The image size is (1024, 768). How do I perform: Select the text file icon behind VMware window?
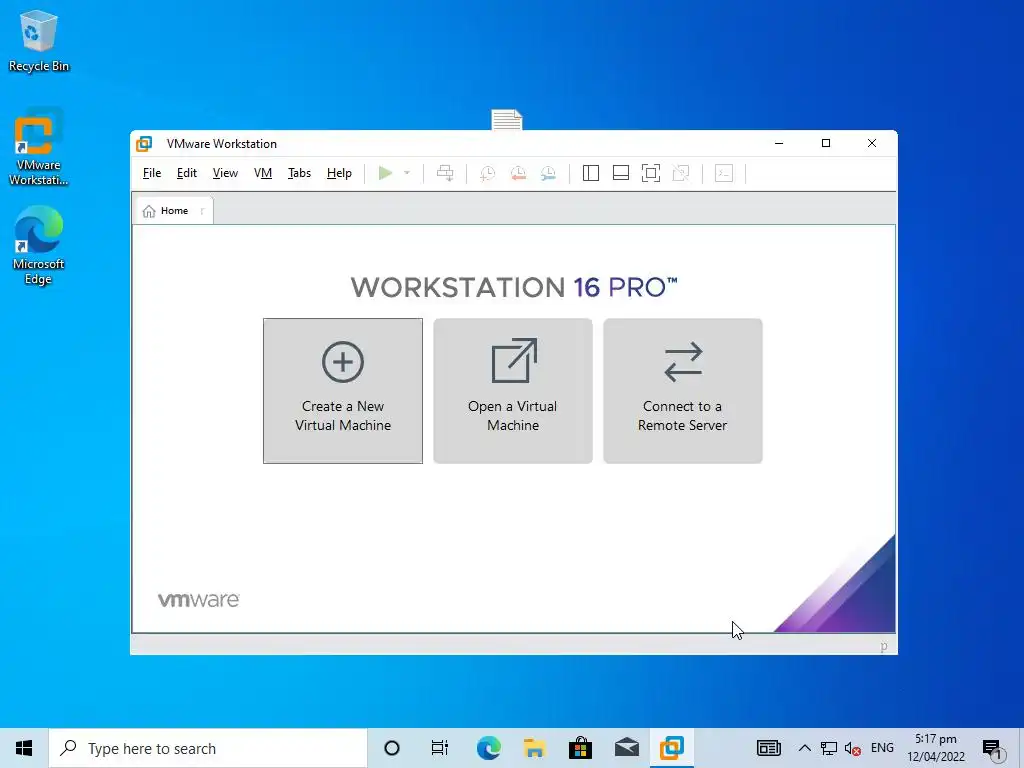pos(507,120)
